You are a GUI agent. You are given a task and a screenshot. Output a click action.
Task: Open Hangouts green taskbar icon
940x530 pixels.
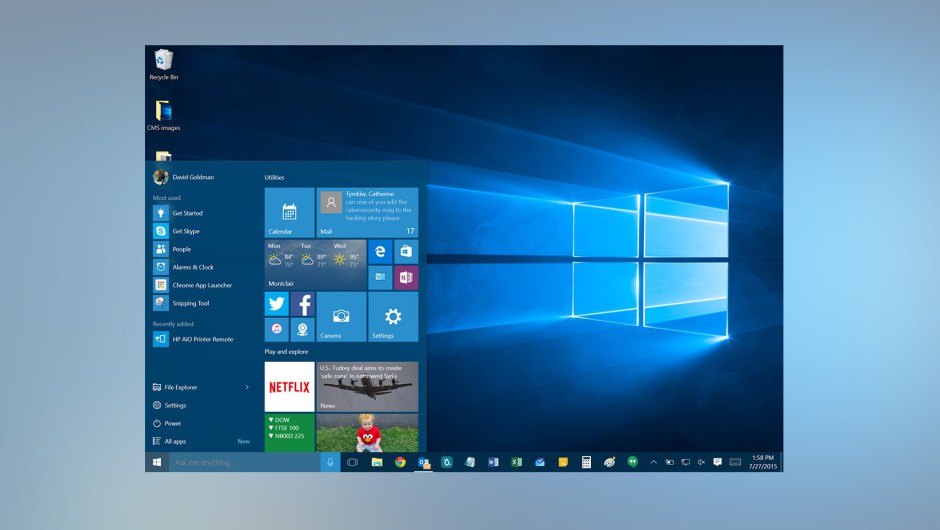[x=632, y=462]
